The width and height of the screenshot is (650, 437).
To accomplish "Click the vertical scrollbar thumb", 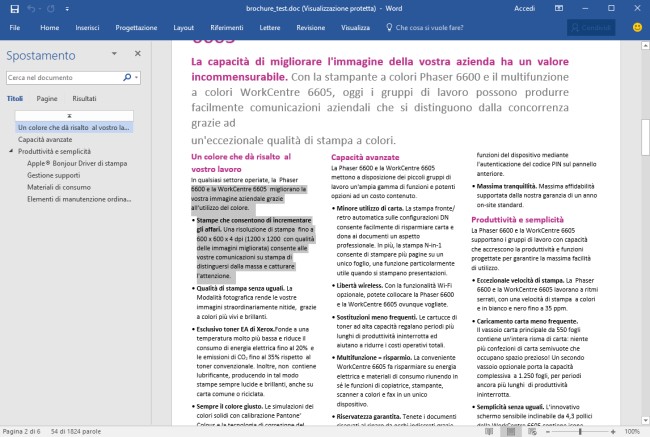I will tap(645, 137).
